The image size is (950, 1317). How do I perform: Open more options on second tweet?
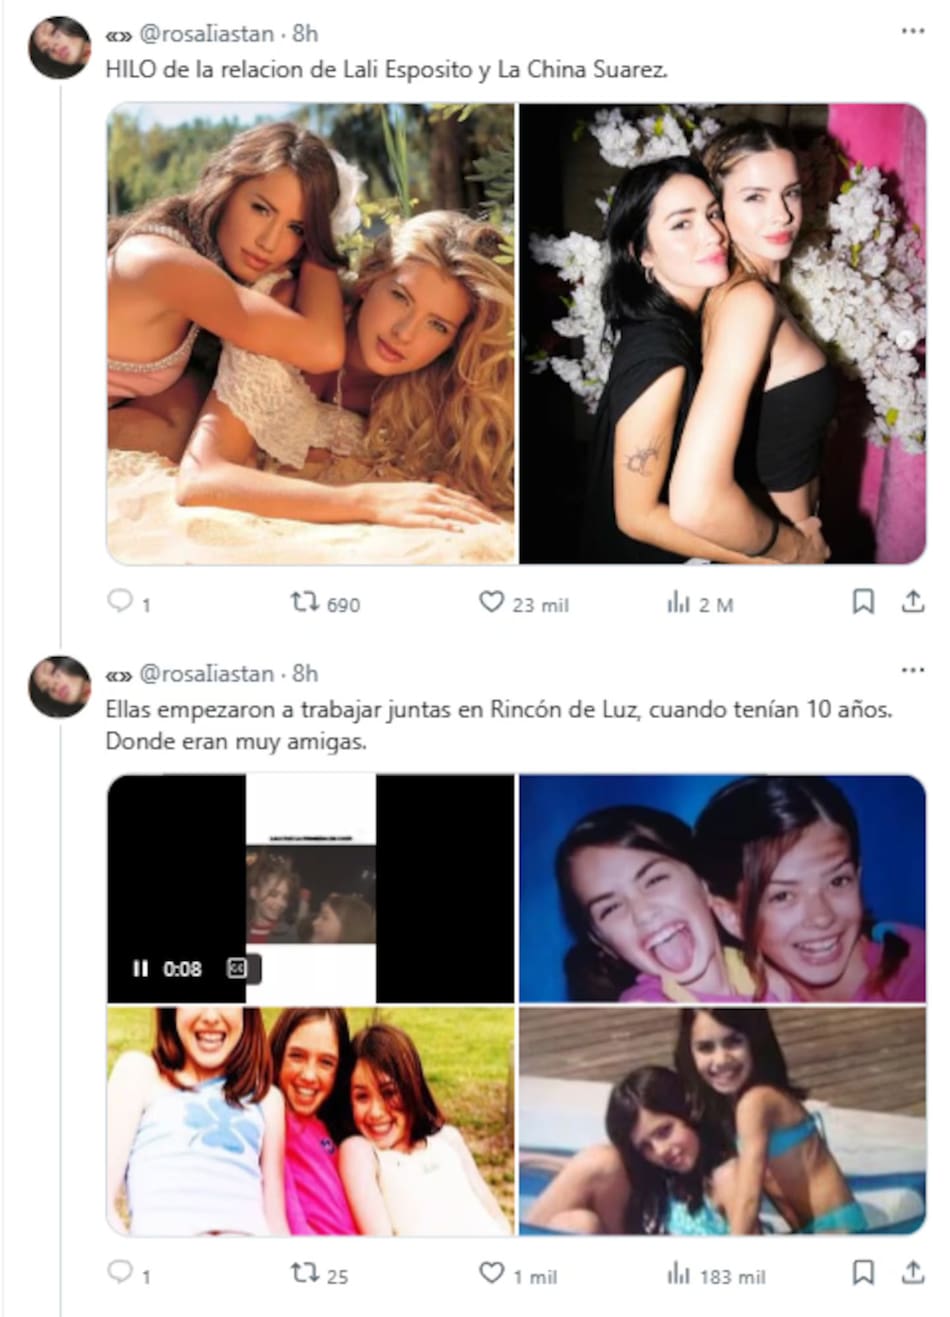(x=912, y=670)
